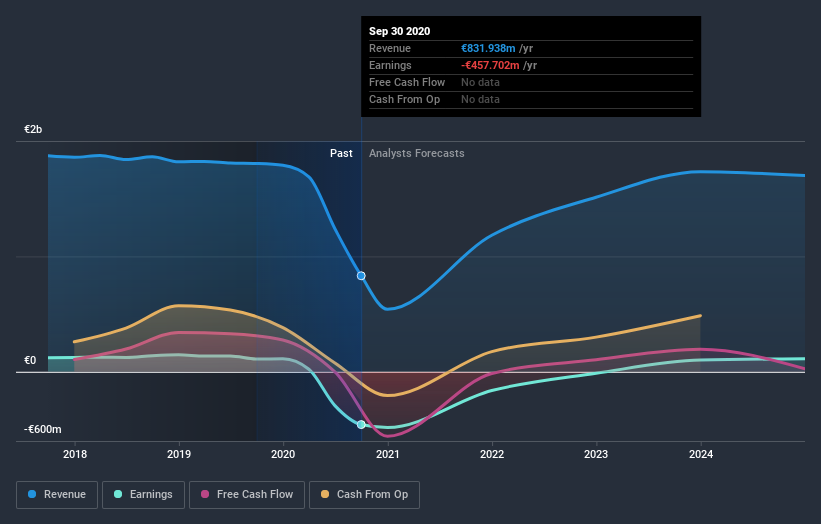Click the Past section label
Viewport: 821px width, 524px height.
(341, 153)
